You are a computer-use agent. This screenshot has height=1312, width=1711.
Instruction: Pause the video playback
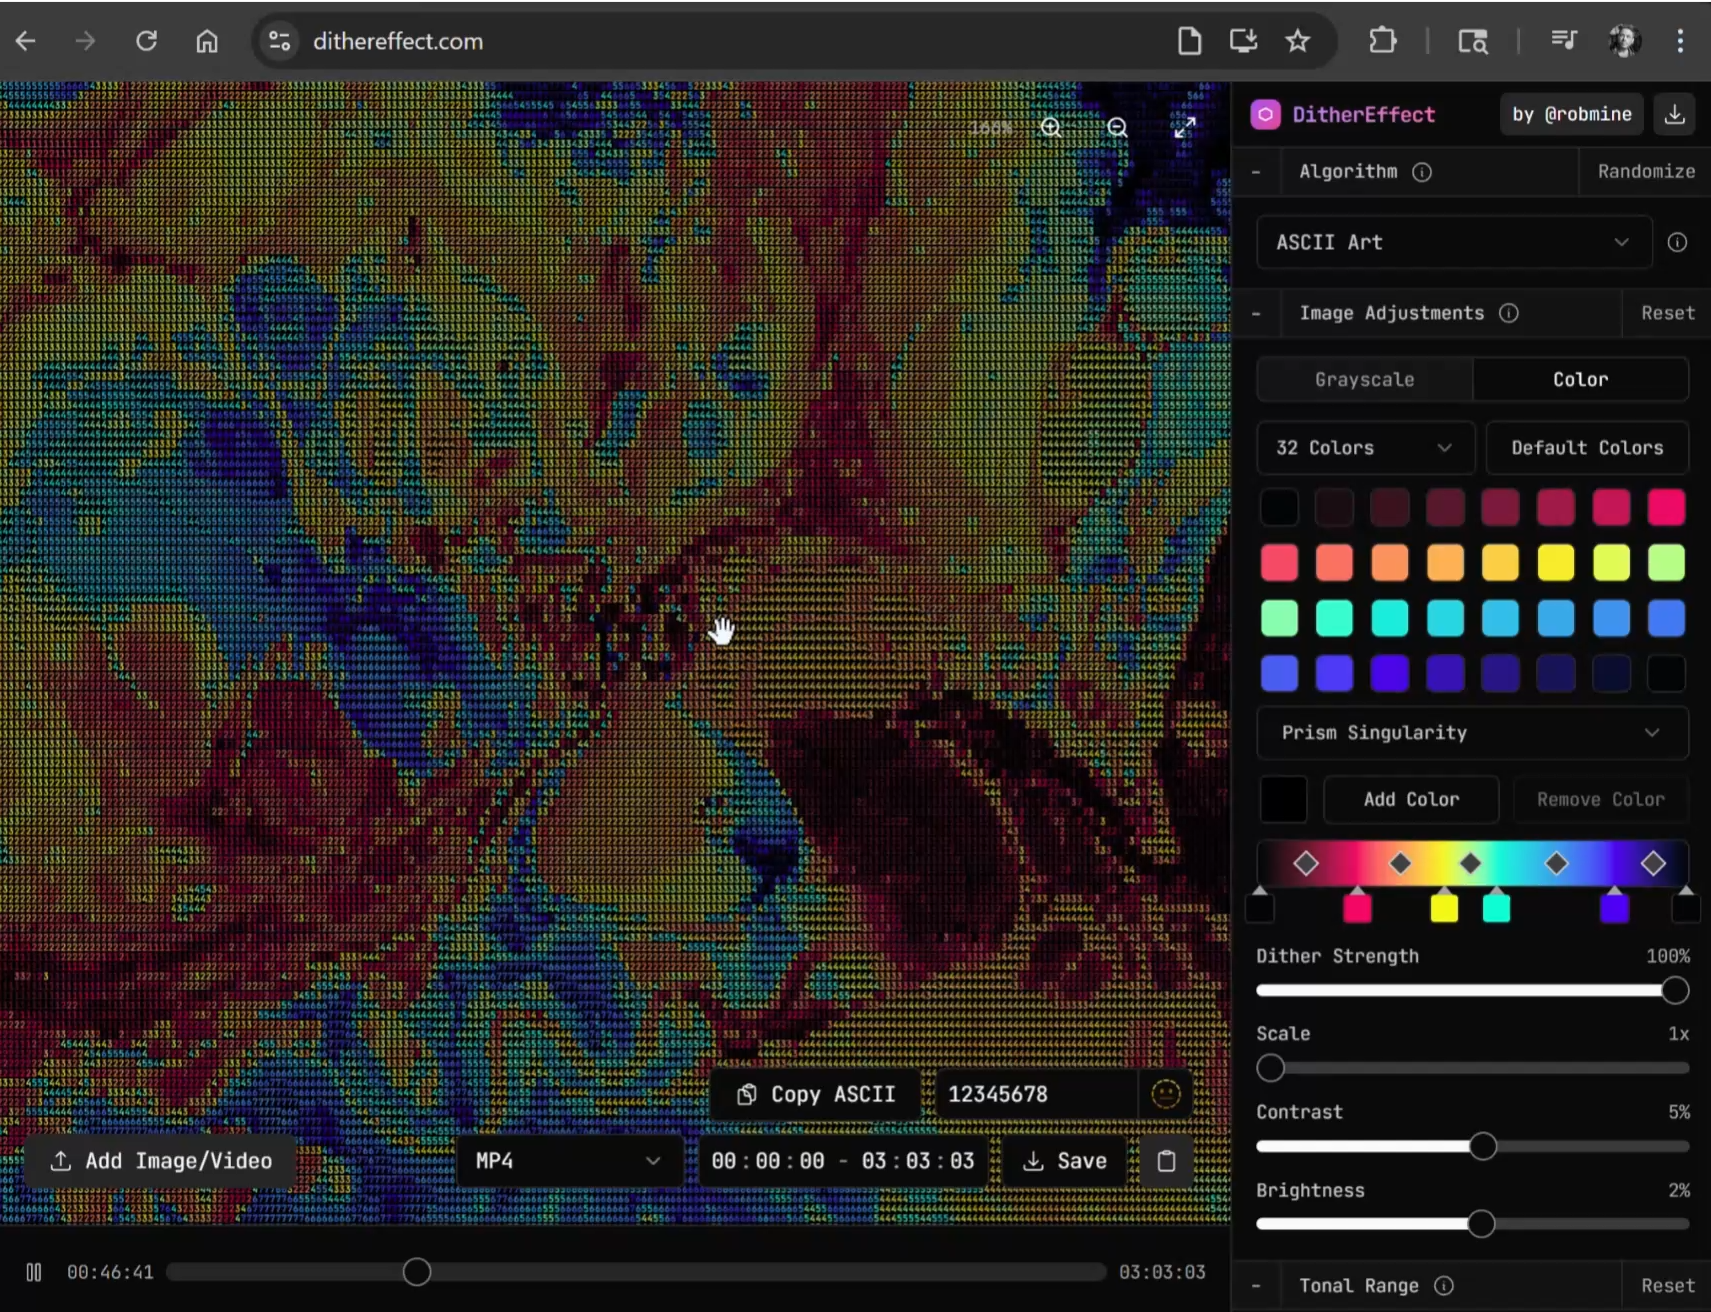tap(34, 1272)
